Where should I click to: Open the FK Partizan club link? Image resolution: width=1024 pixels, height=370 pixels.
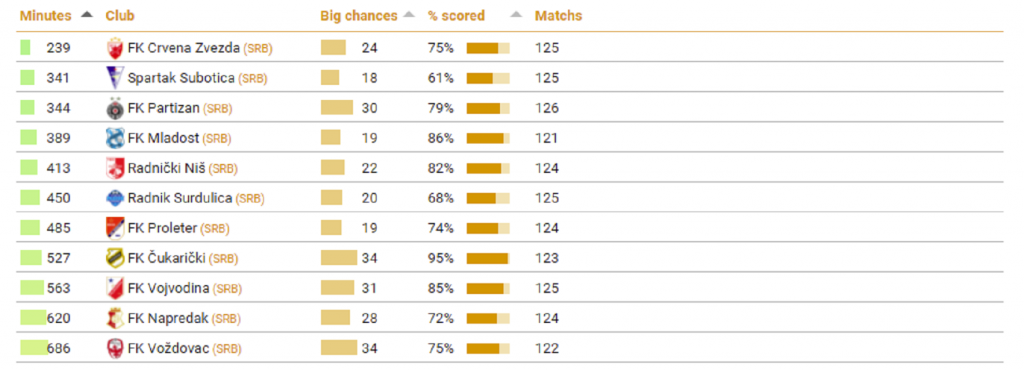(164, 108)
